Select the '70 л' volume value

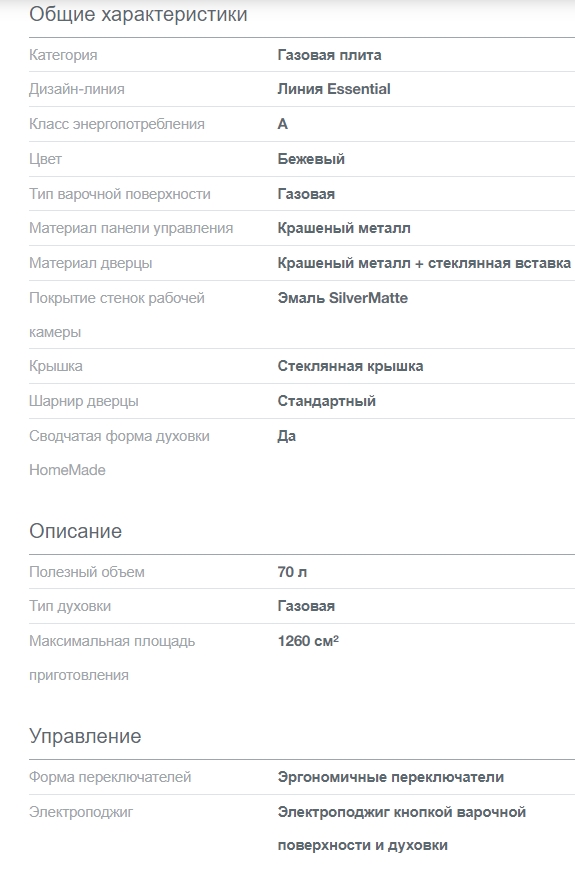click(292, 572)
